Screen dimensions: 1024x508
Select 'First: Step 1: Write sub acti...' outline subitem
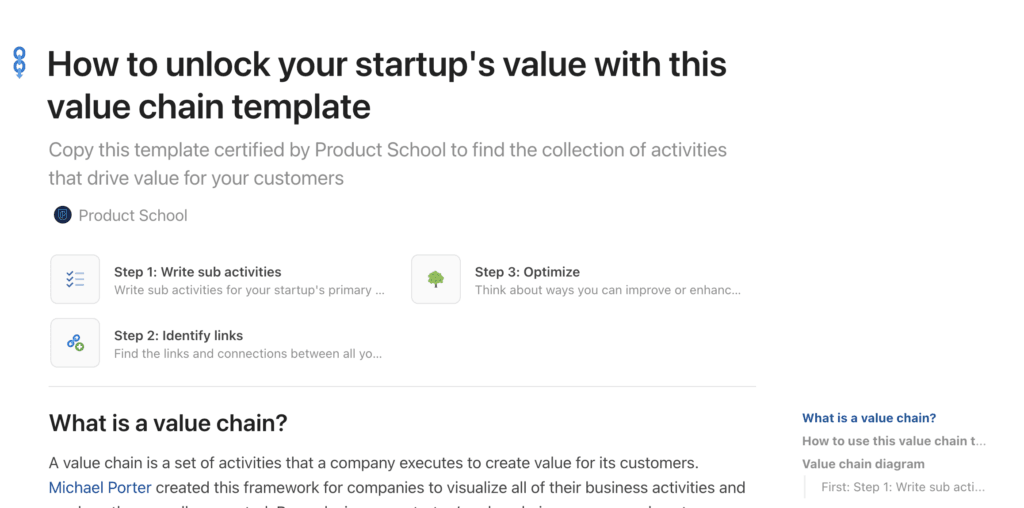[902, 487]
